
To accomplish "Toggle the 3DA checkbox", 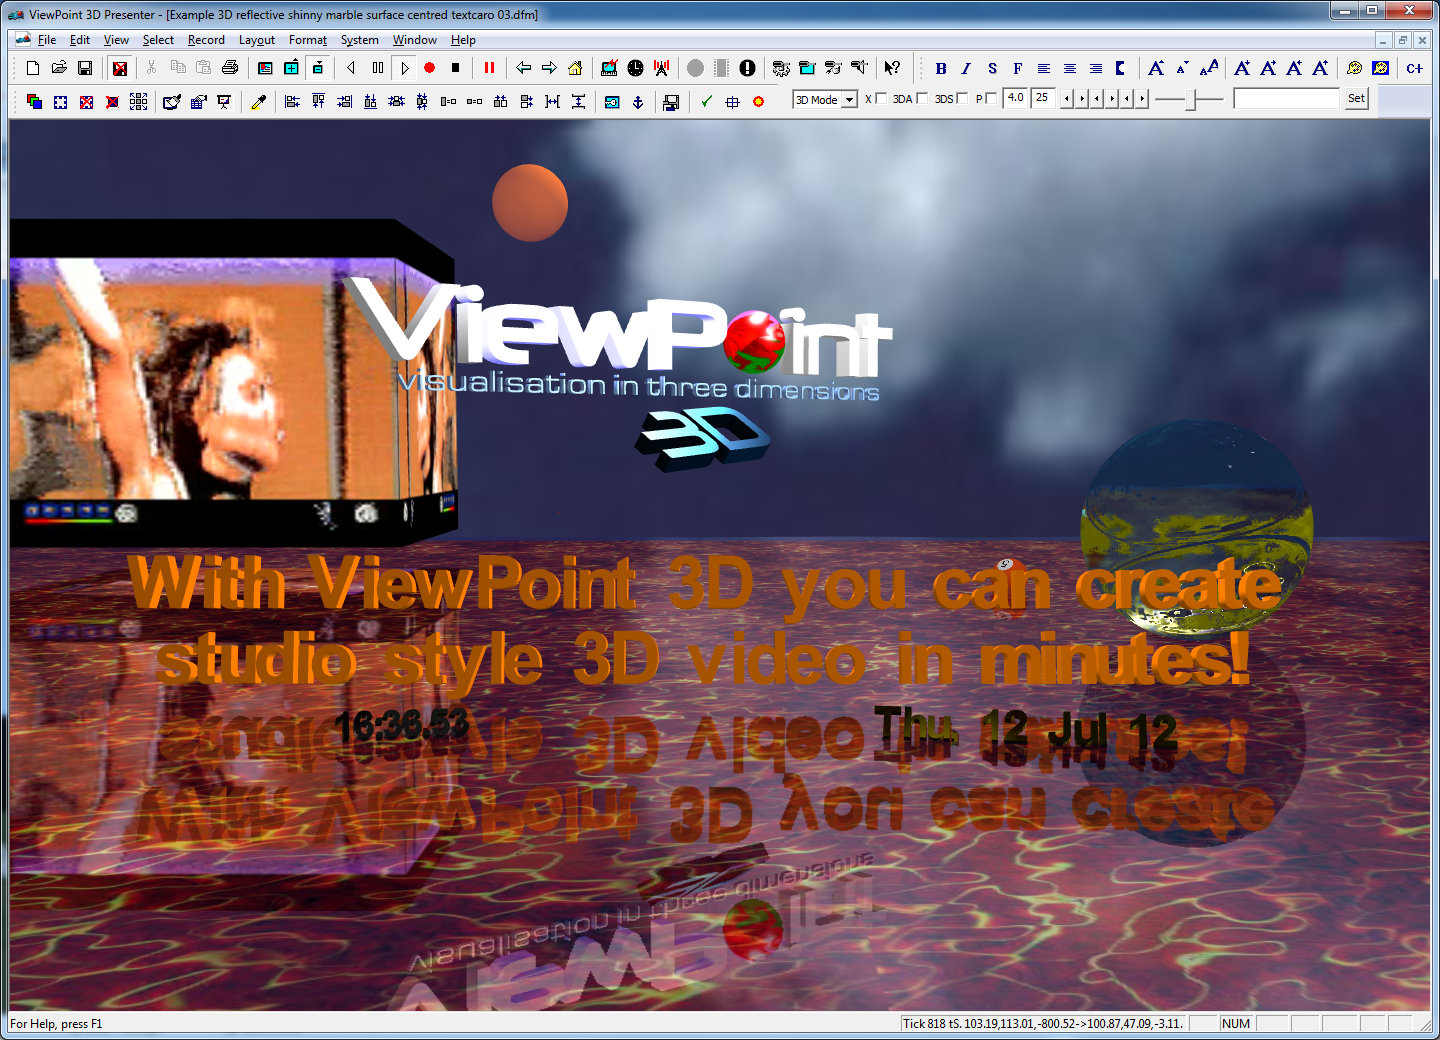I will (923, 98).
